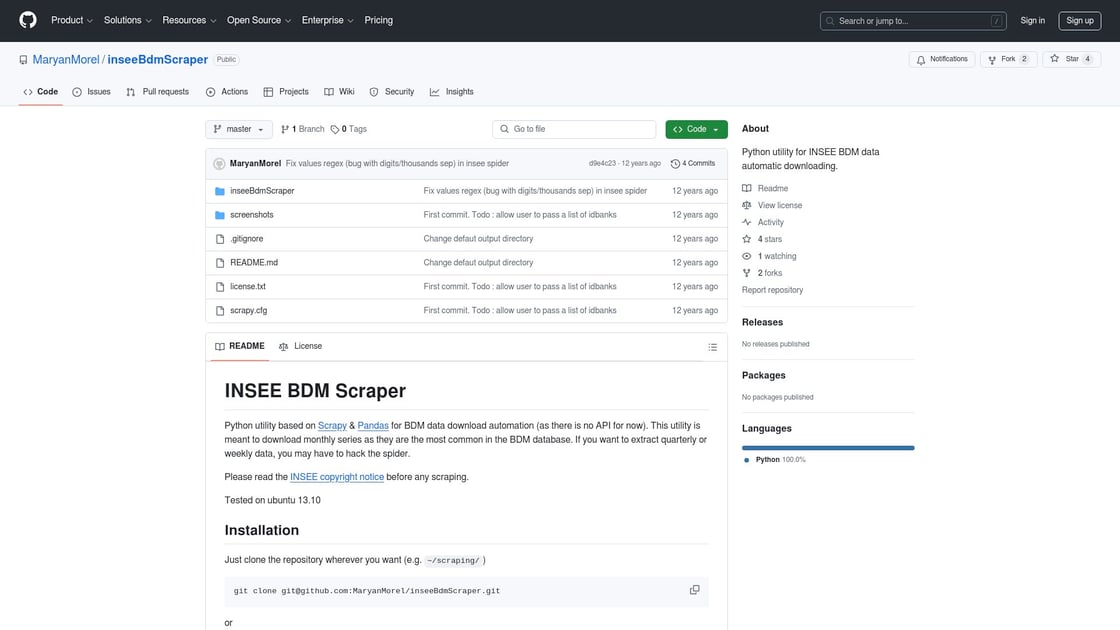This screenshot has width=1120, height=630.
Task: Switch to the Actions tab
Action: (x=226, y=91)
